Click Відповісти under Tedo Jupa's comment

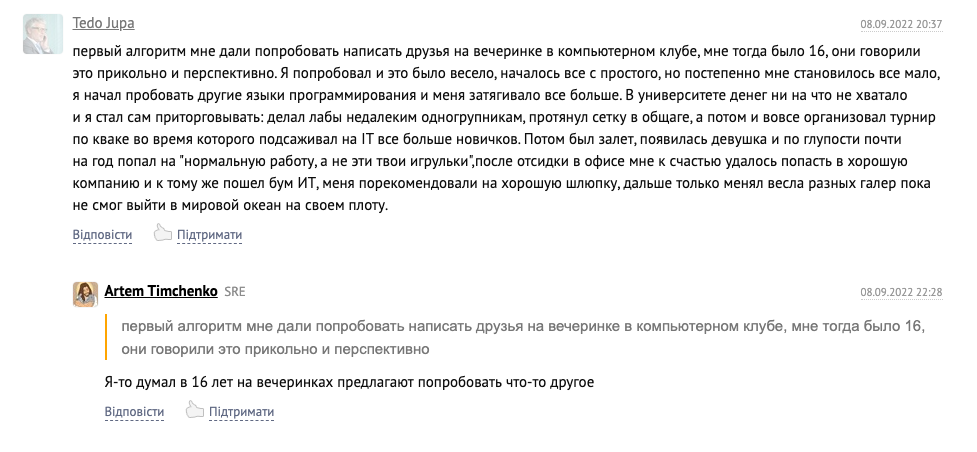(102, 235)
